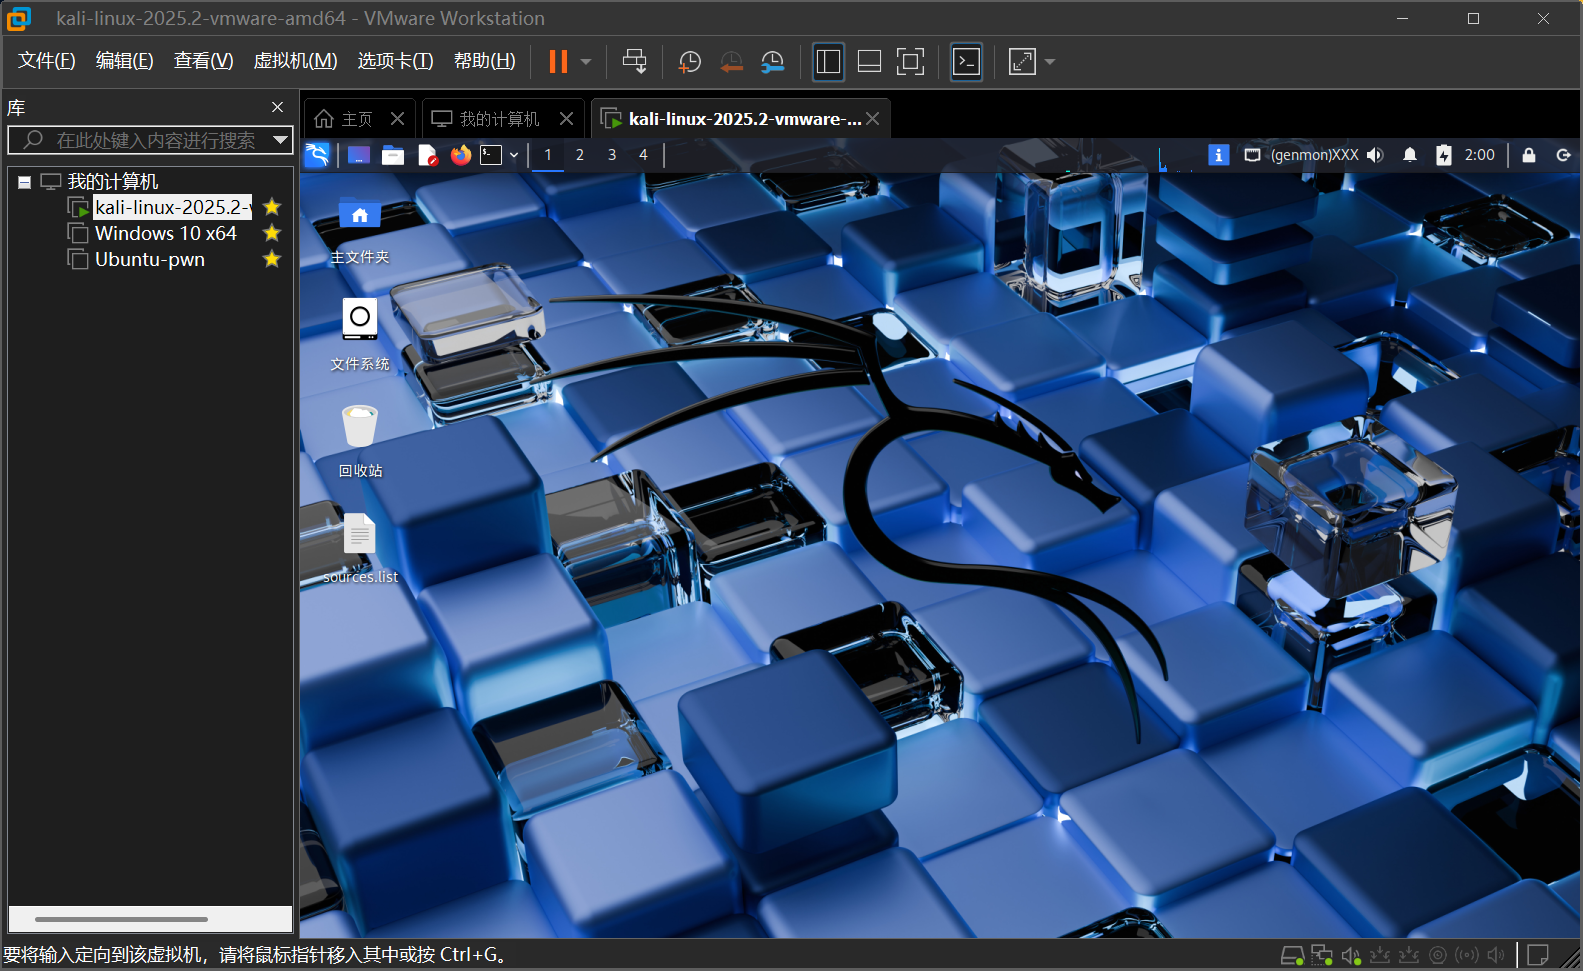The image size is (1583, 971).
Task: Click the stretch guest display icon
Action: click(x=1022, y=62)
